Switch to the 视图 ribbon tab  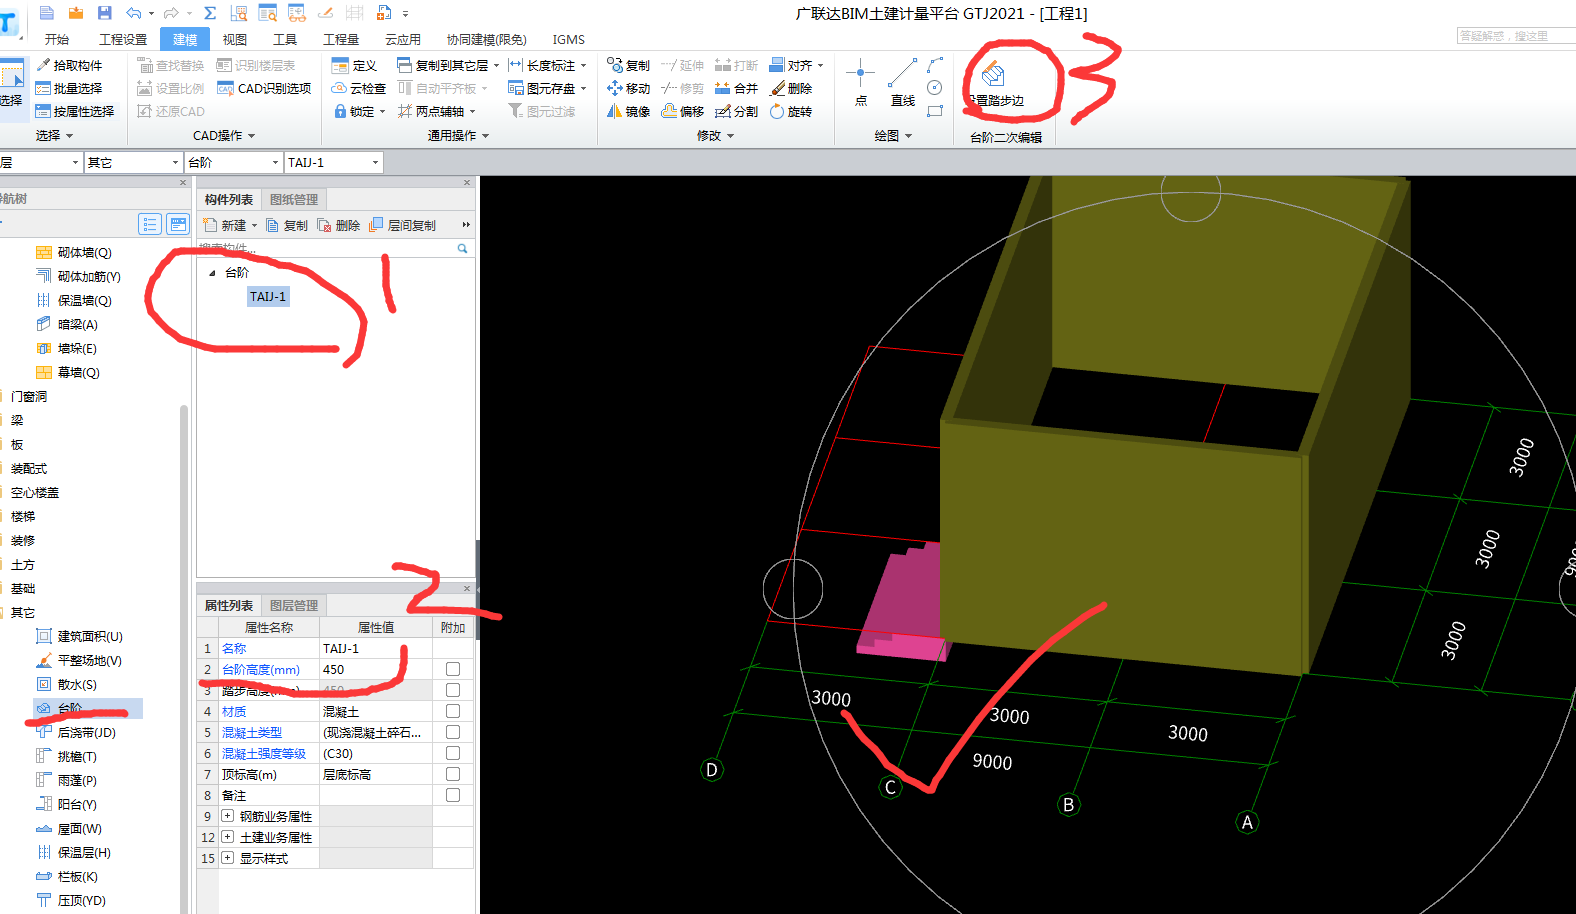click(235, 39)
